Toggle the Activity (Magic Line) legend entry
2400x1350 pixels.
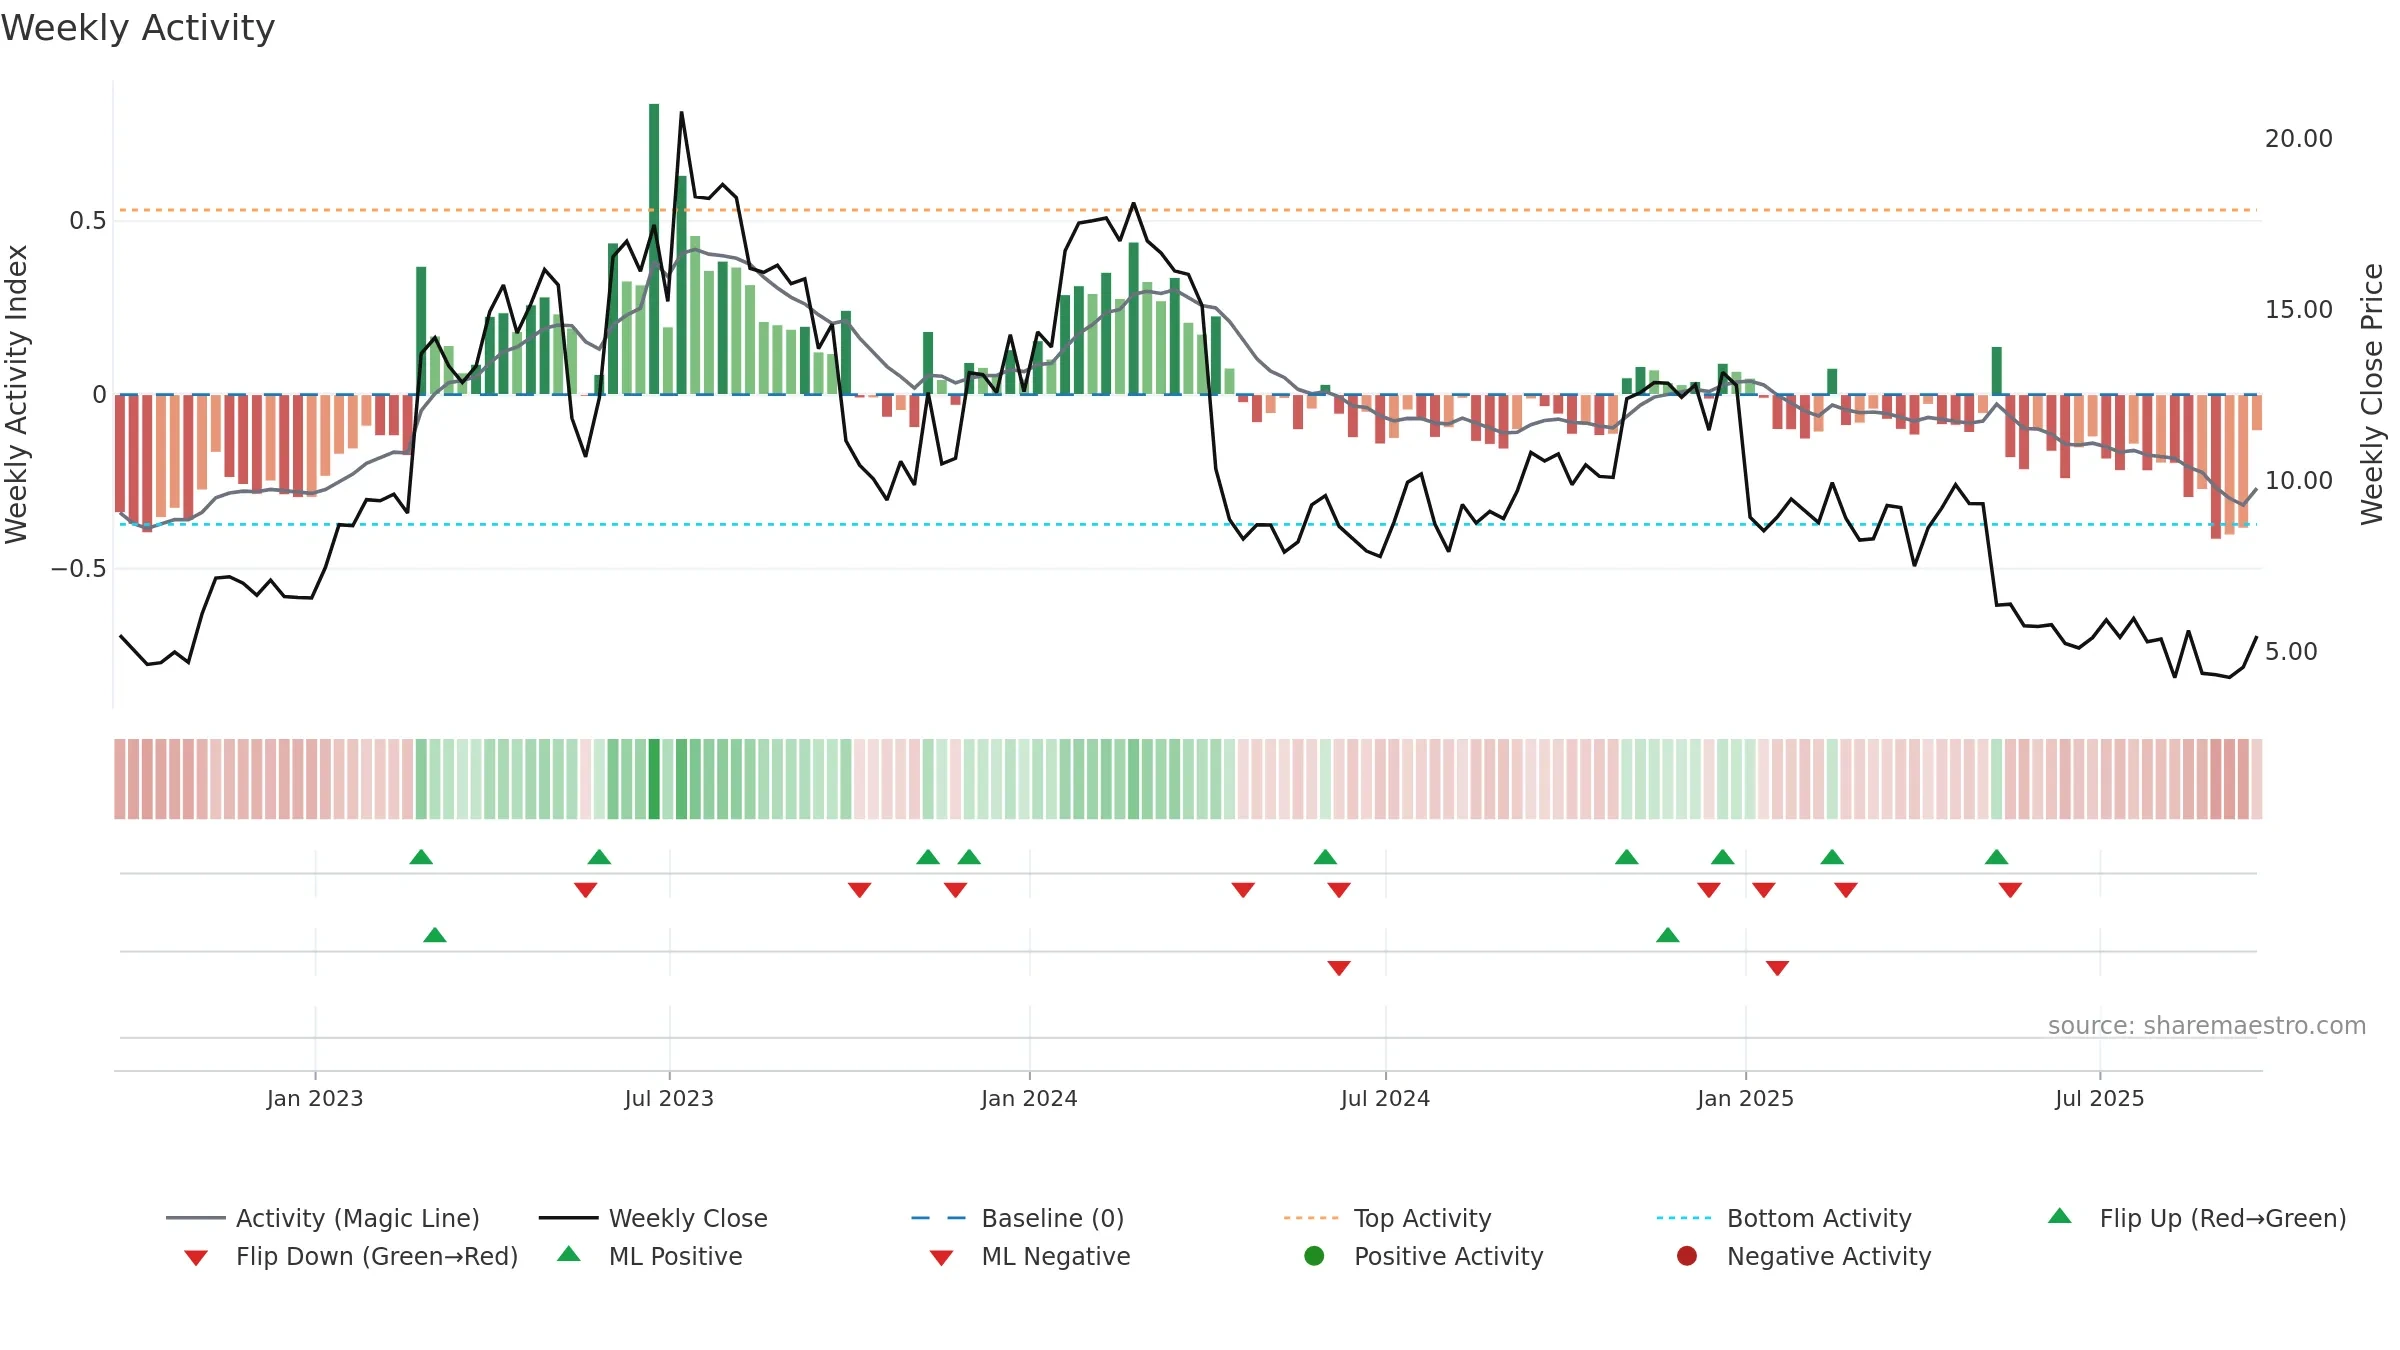(x=323, y=1218)
